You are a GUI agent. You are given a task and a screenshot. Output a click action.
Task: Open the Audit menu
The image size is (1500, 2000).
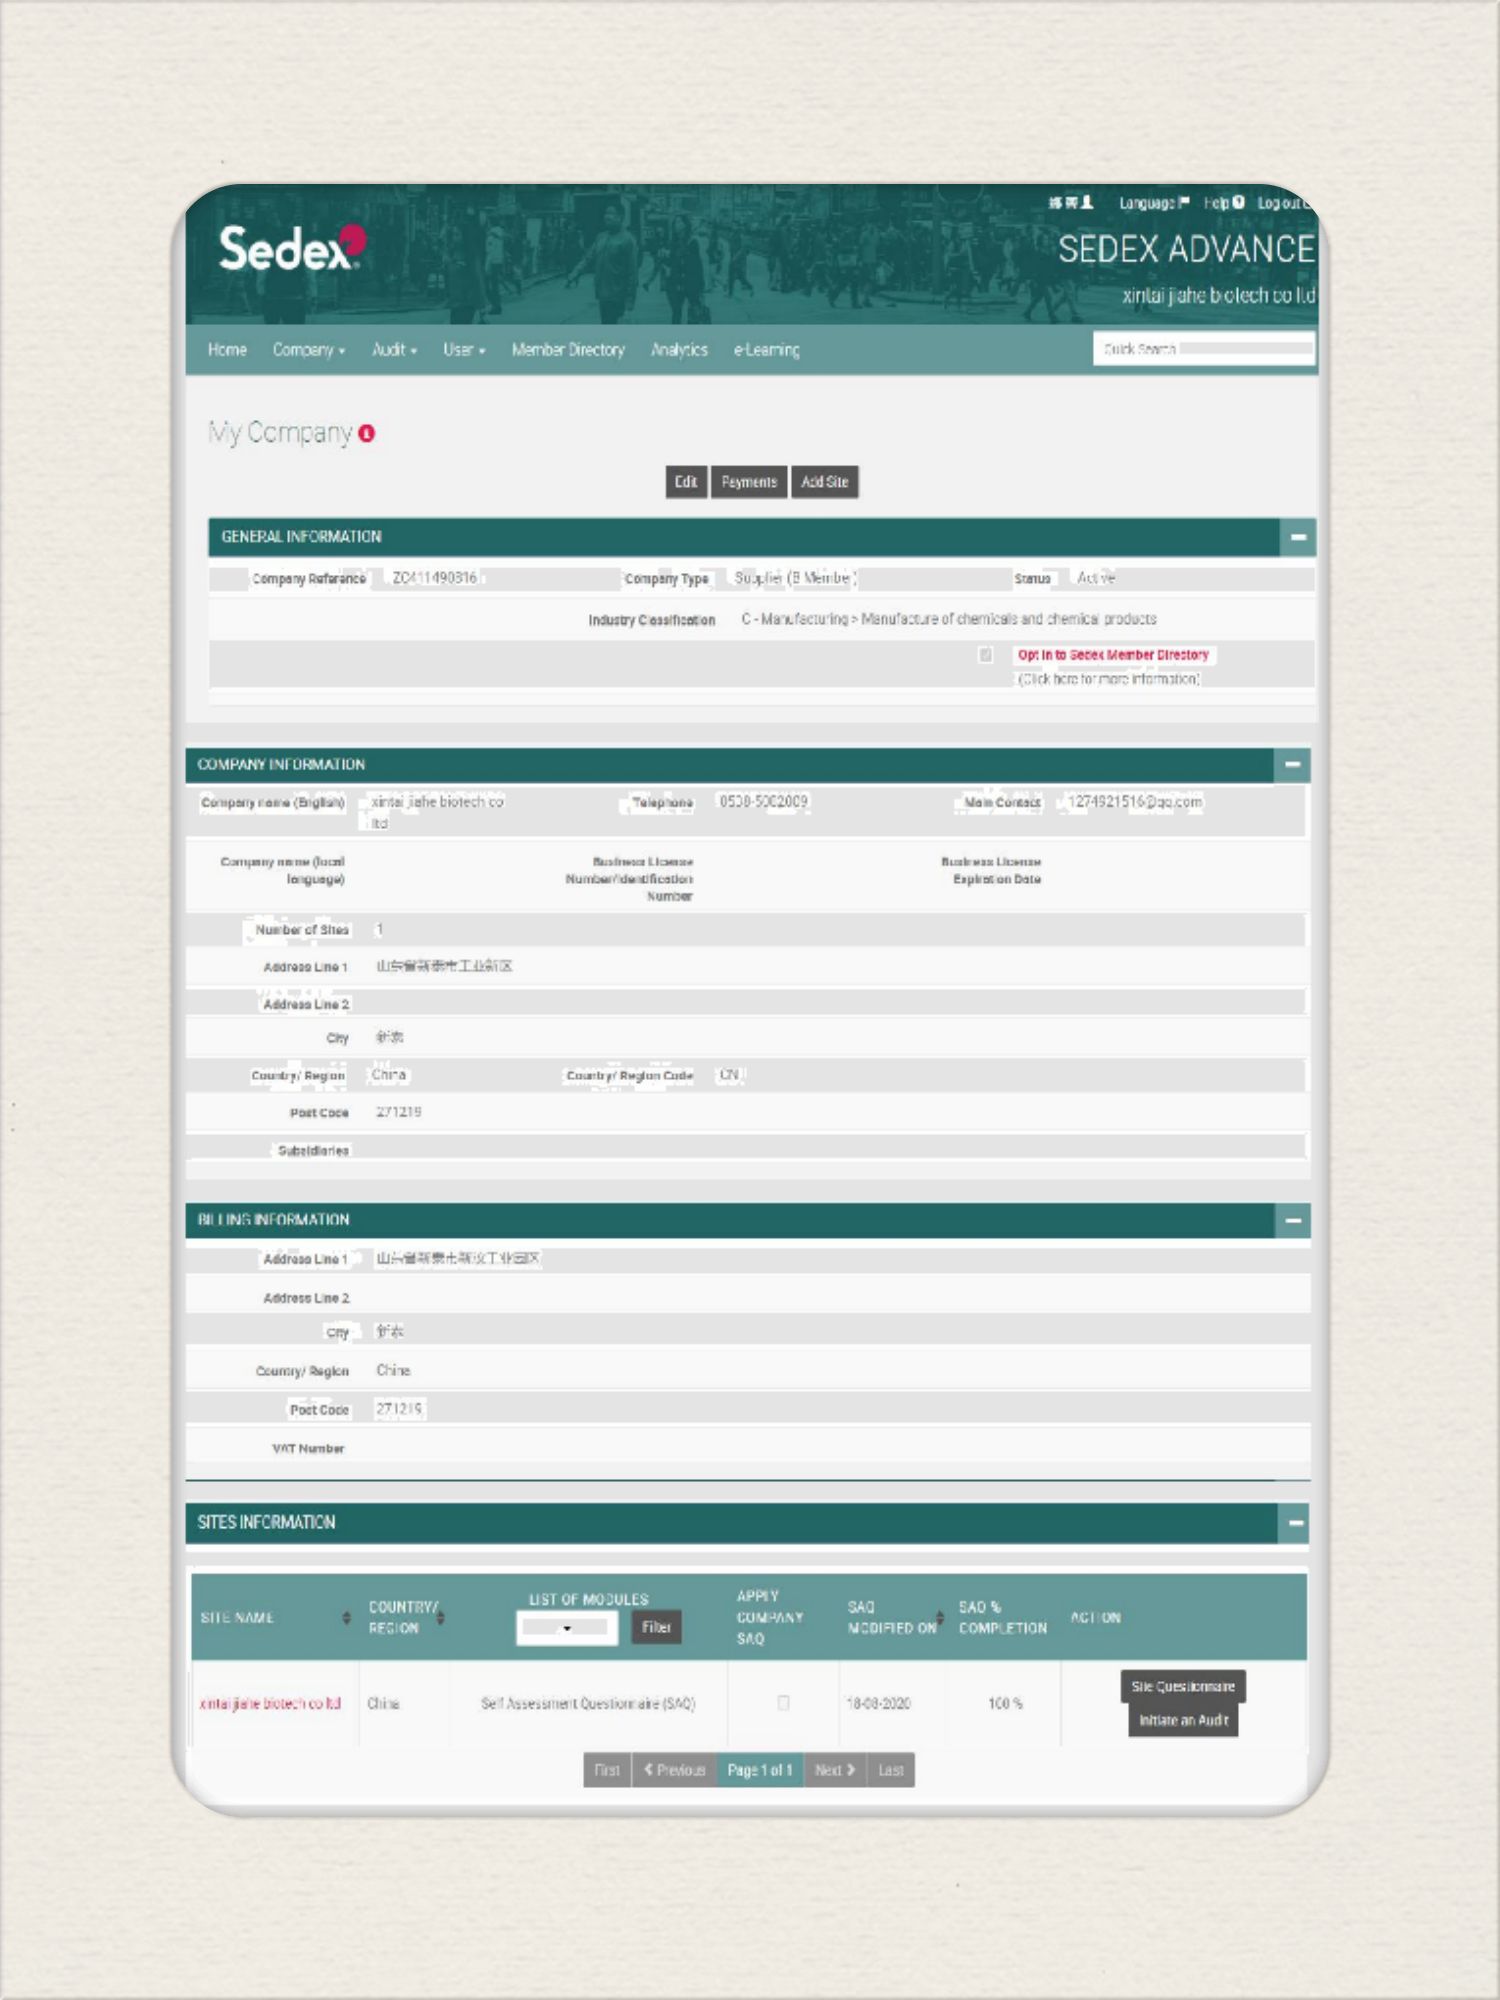394,350
